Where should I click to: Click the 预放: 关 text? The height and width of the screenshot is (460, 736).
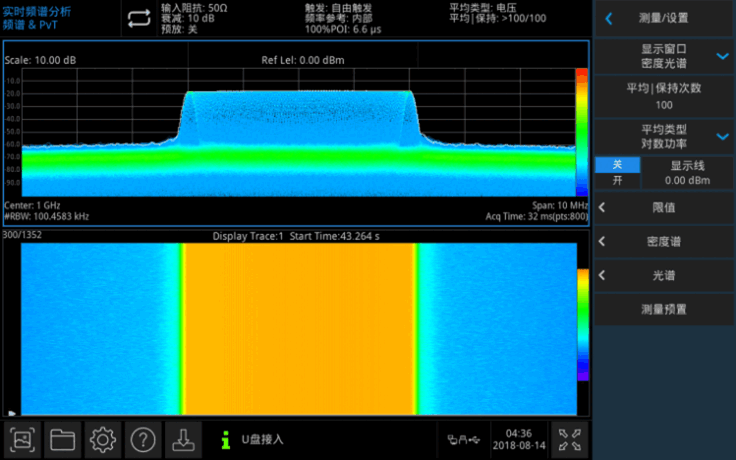(179, 29)
